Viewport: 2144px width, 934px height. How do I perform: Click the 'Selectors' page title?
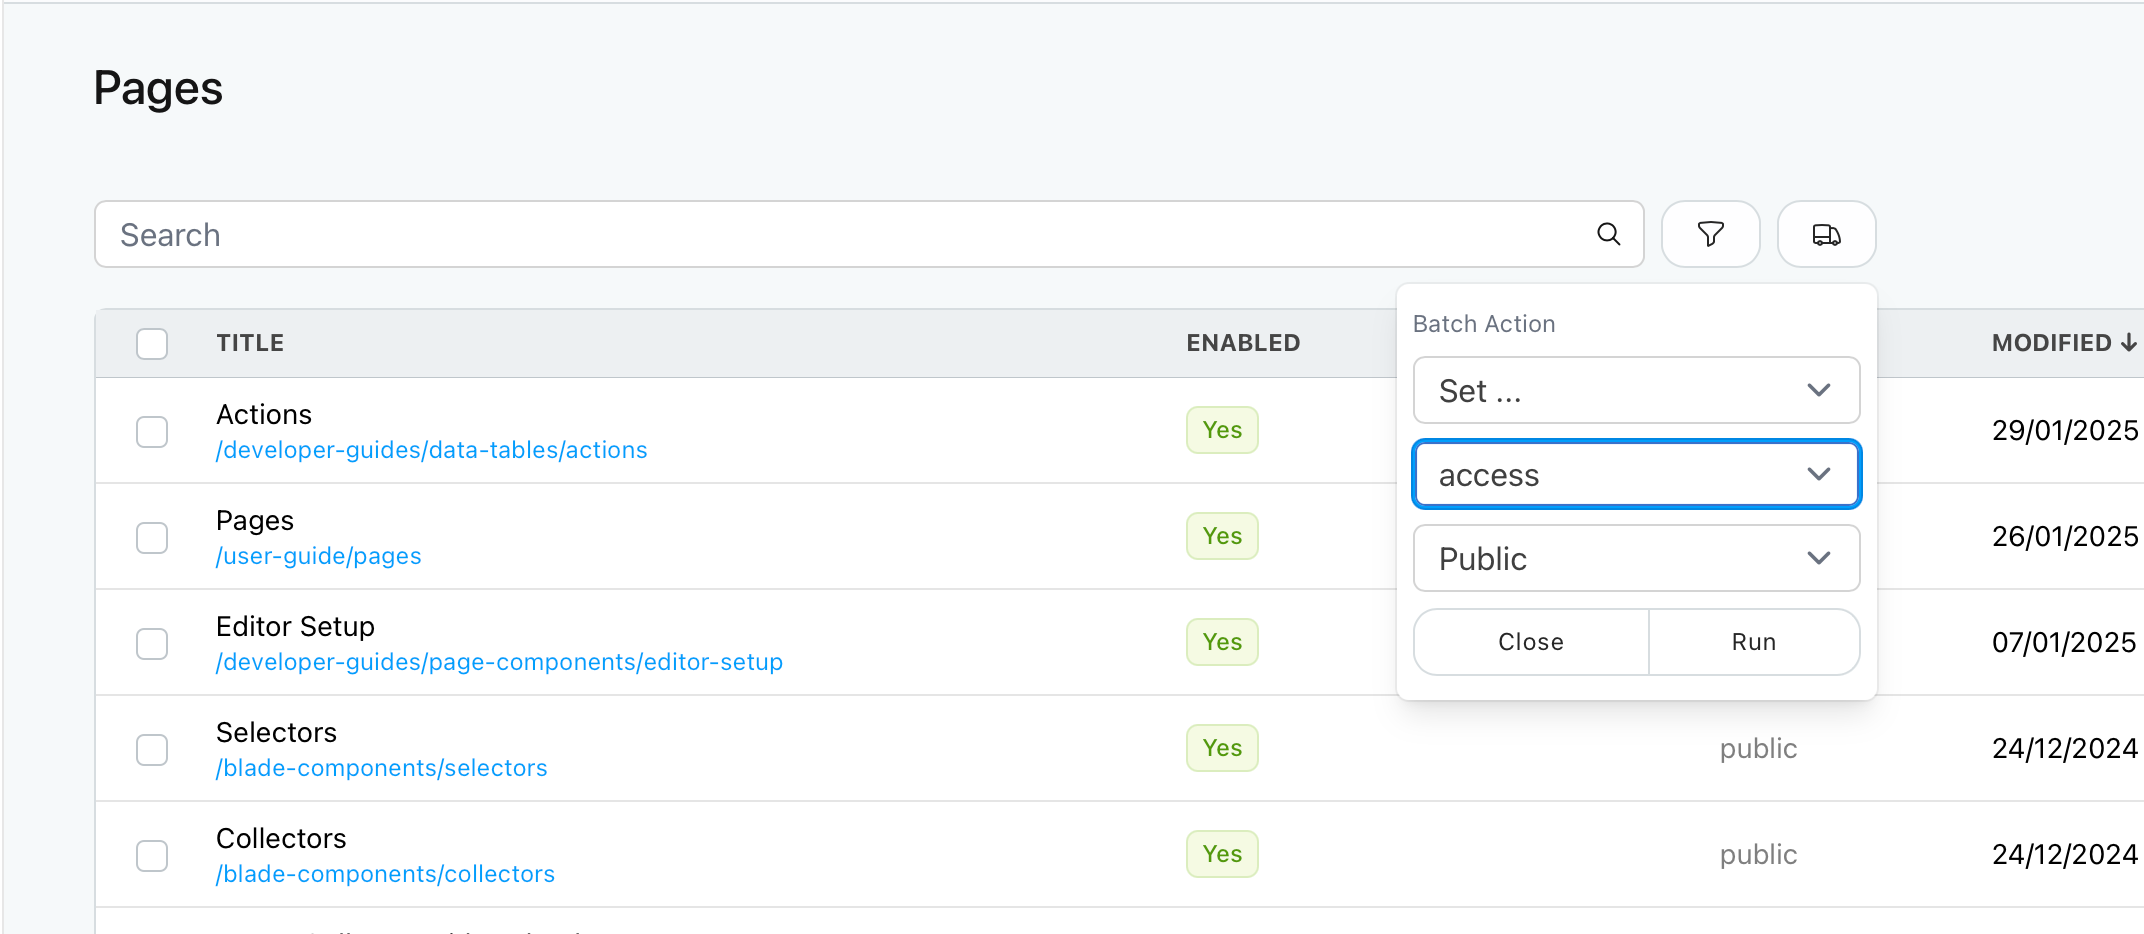pos(276,733)
